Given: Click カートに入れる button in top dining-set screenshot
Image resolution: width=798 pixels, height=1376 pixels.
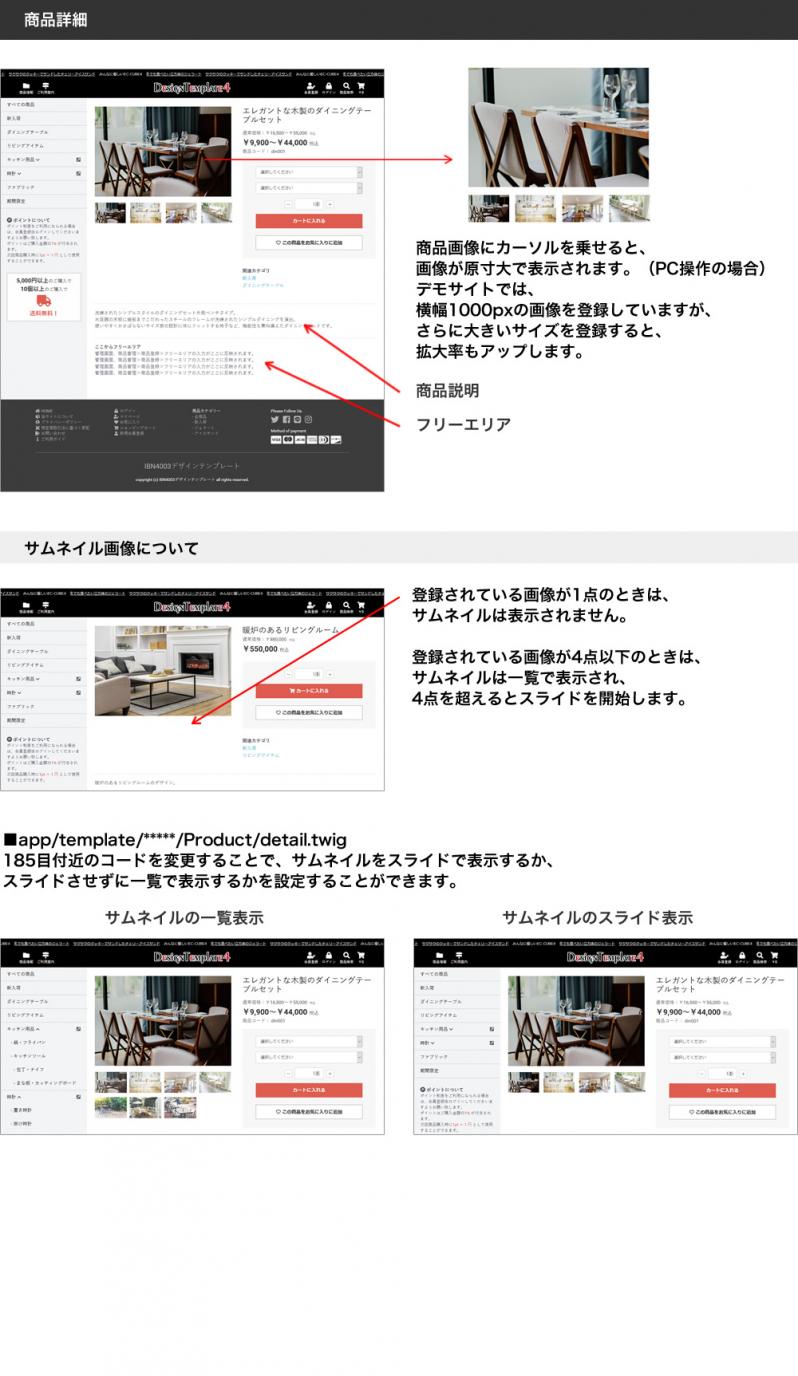Looking at the screenshot, I should coord(309,221).
